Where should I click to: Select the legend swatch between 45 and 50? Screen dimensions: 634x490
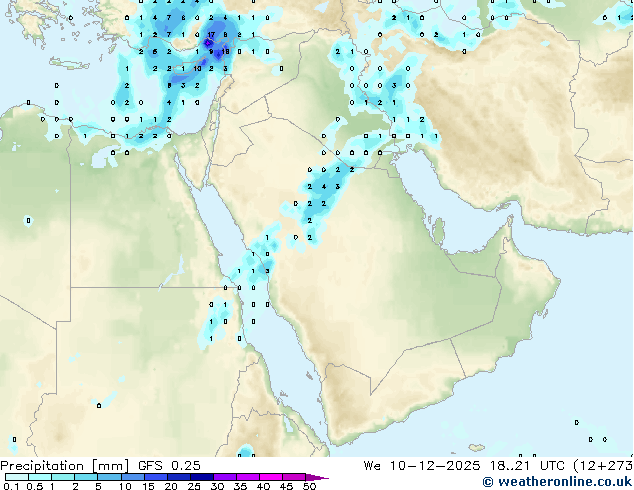[x=294, y=477]
